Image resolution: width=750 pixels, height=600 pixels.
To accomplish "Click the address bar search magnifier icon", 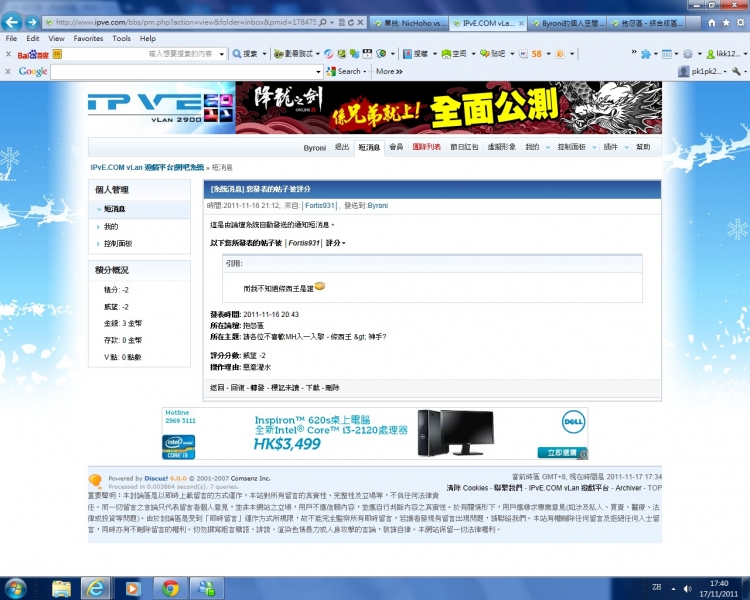I will click(x=323, y=22).
